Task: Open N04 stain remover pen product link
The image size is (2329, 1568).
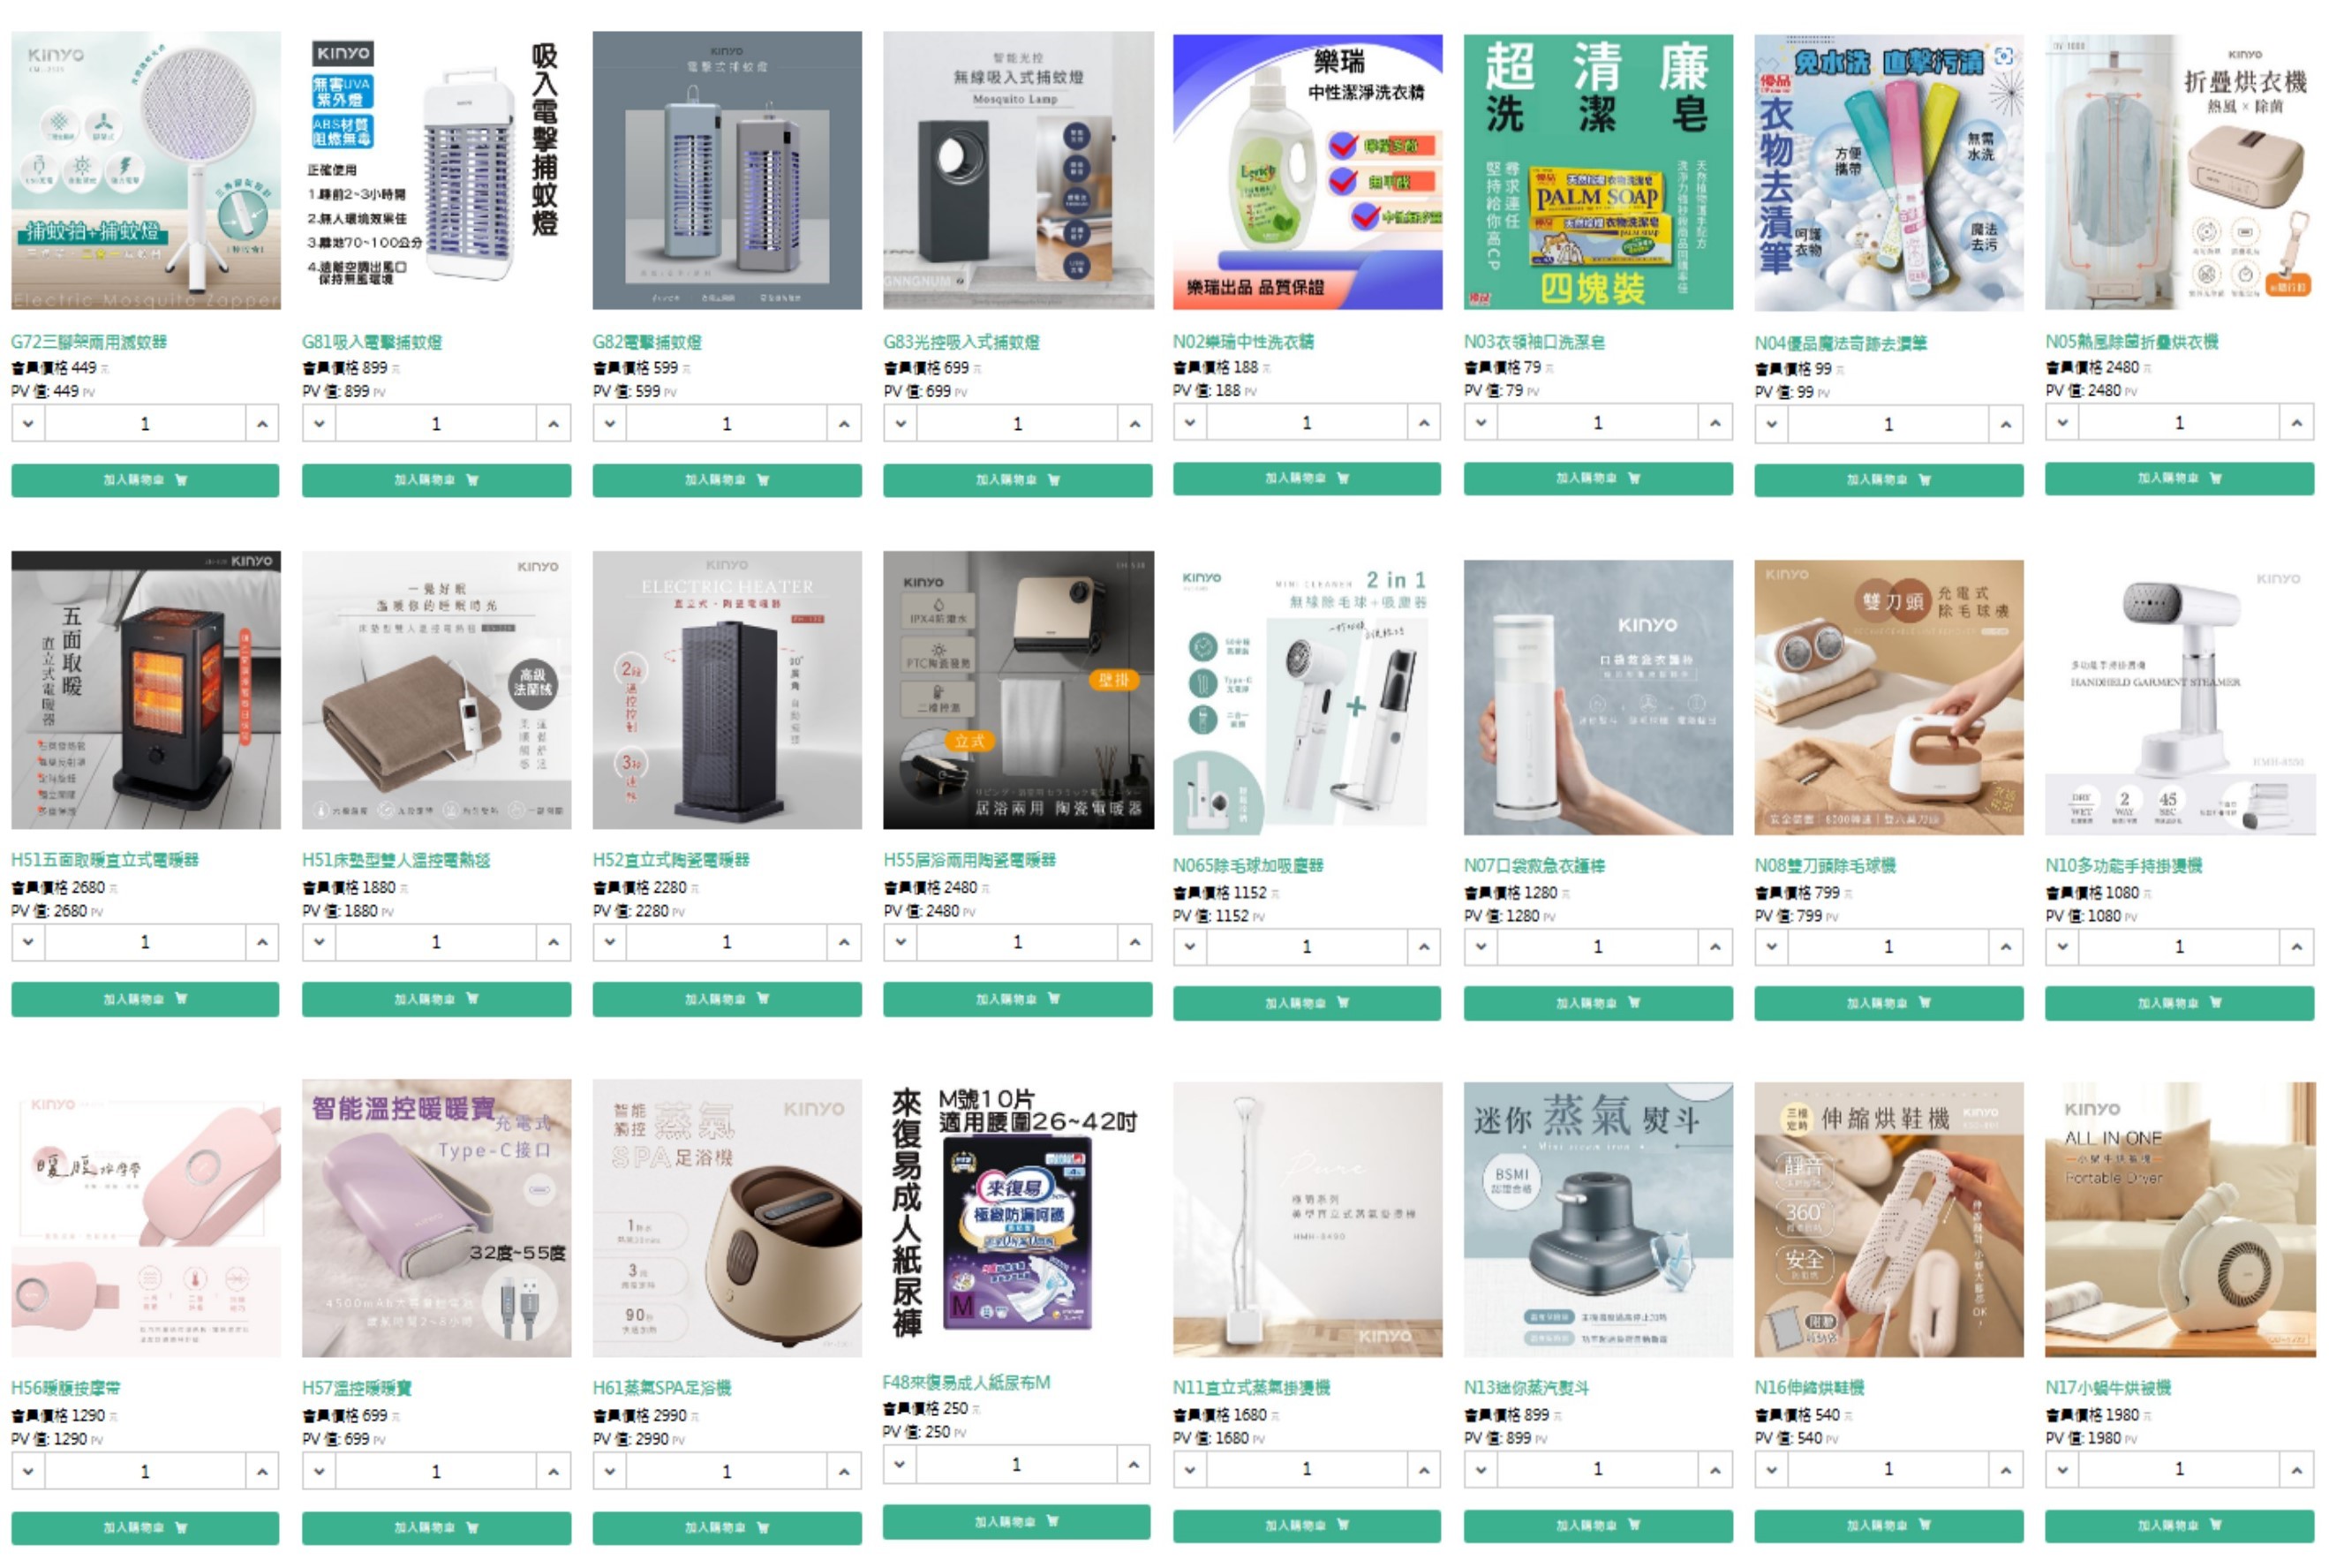Action: click(1840, 343)
